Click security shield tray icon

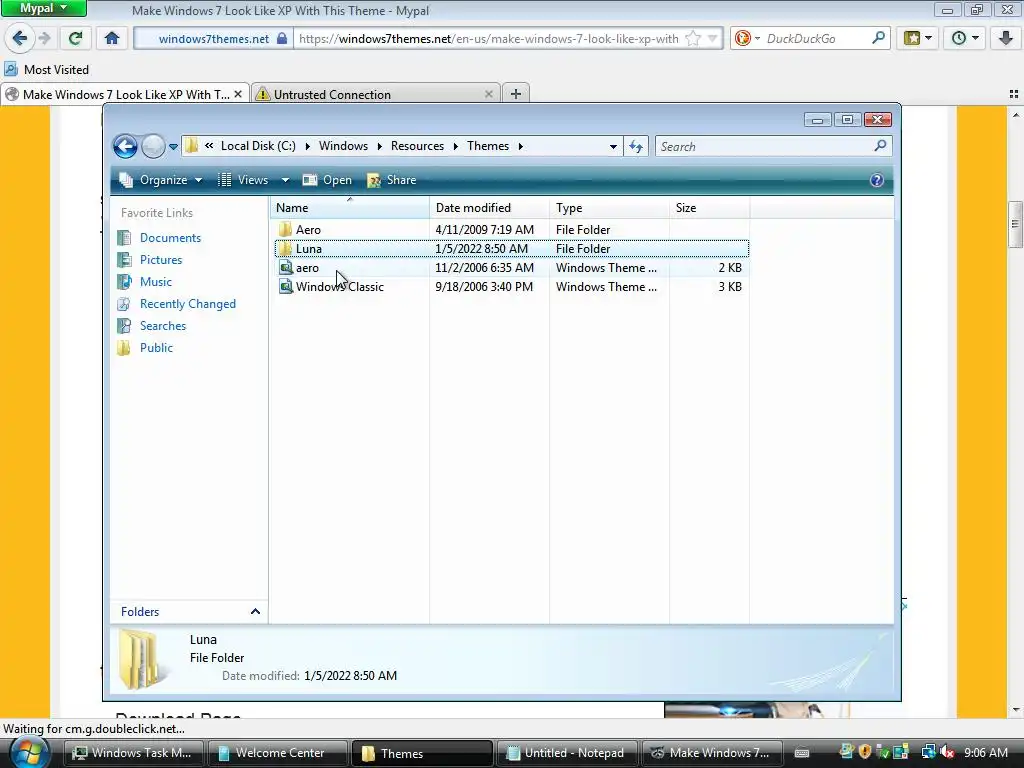865,753
